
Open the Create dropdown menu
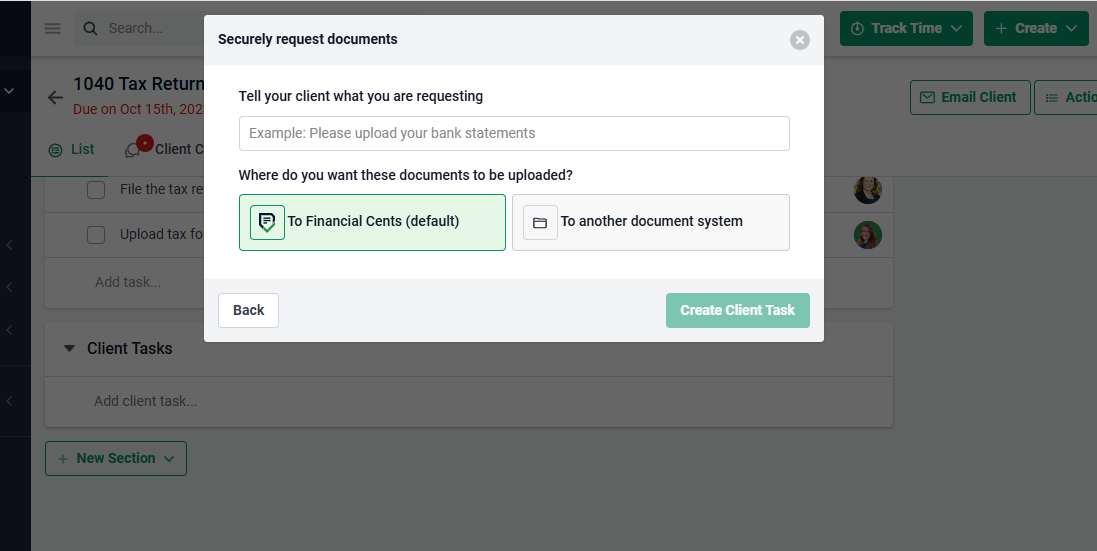(1036, 29)
